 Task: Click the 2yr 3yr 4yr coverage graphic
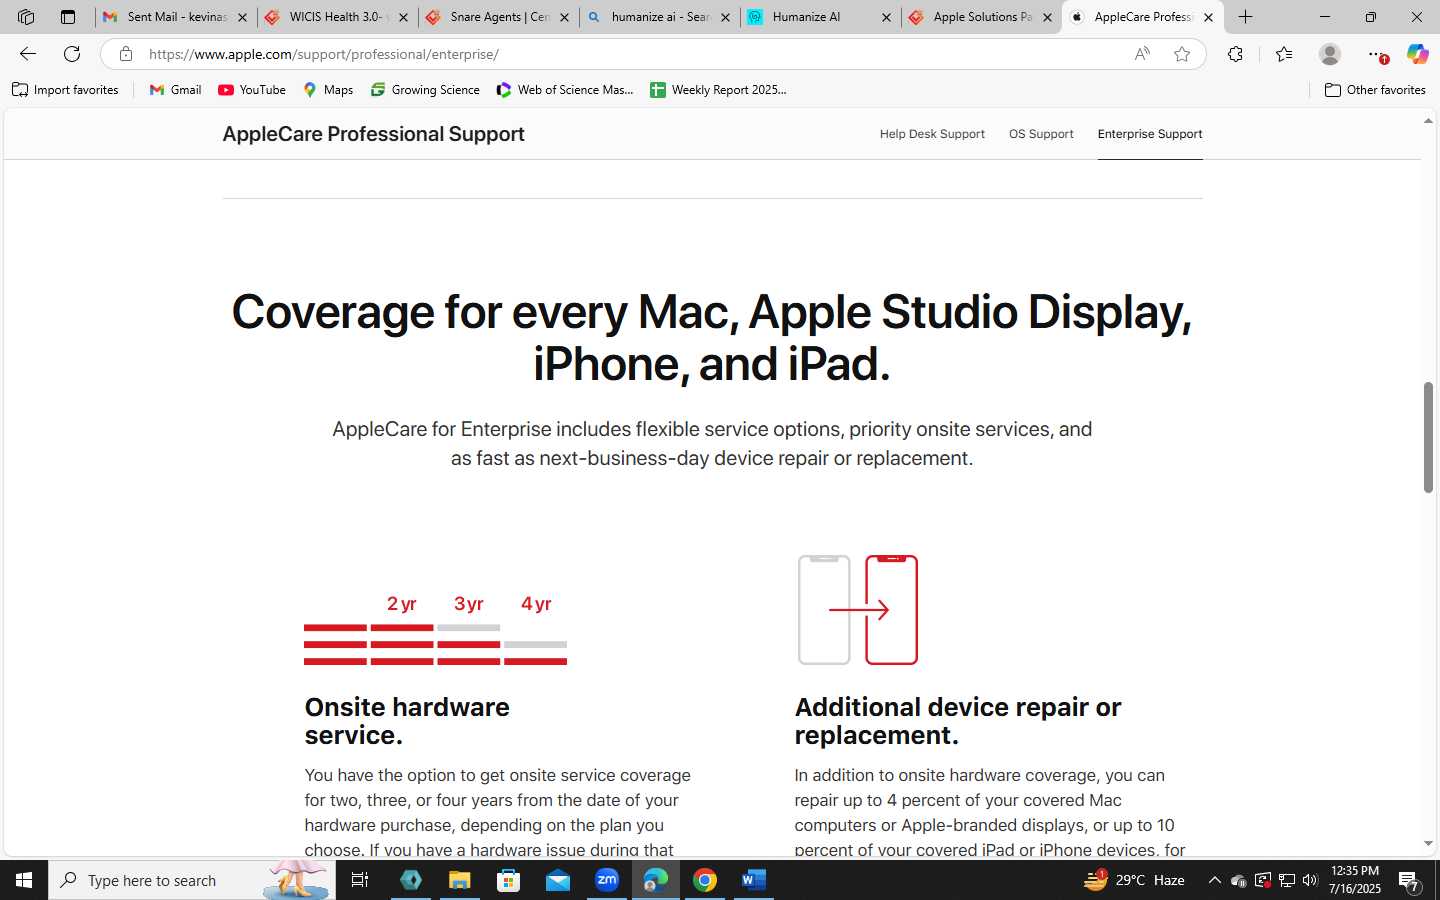click(x=435, y=629)
